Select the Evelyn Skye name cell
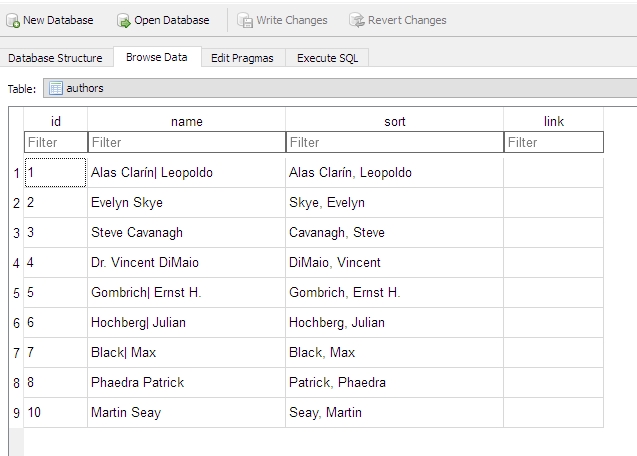 click(187, 203)
